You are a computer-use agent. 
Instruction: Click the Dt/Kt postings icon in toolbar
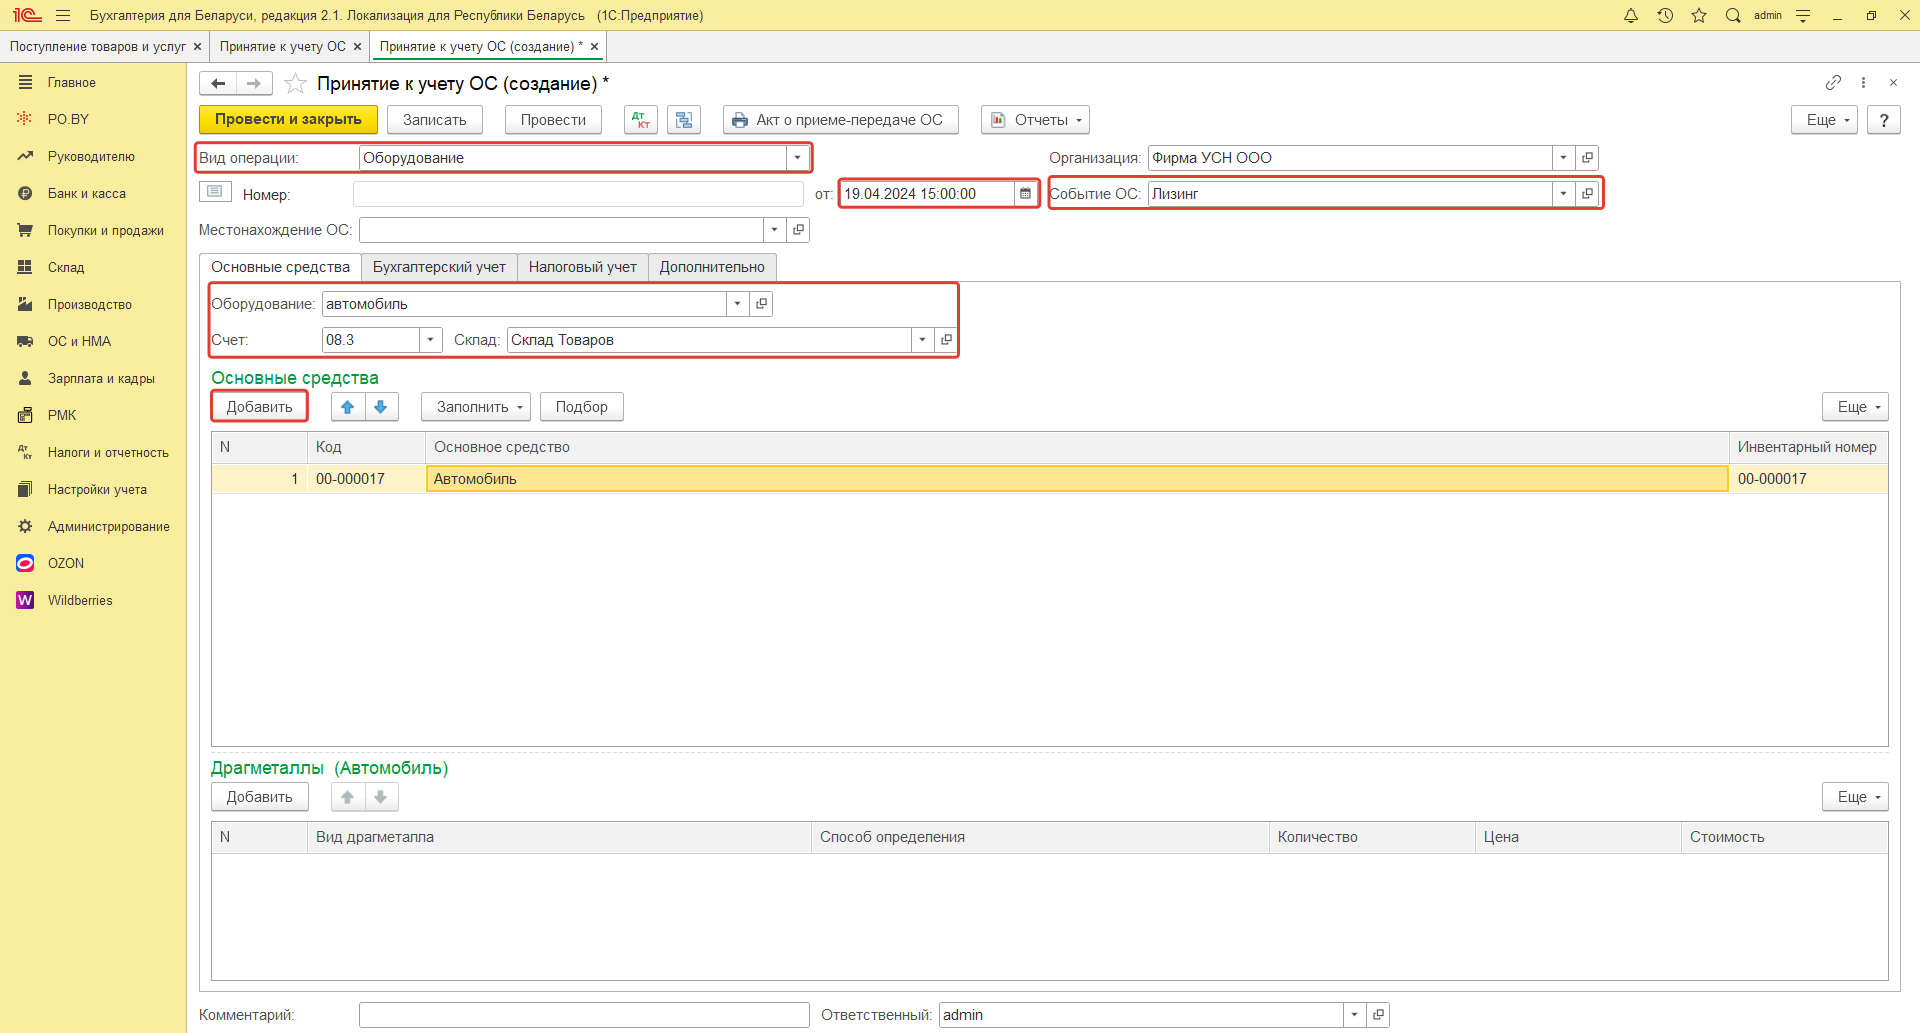[640, 120]
